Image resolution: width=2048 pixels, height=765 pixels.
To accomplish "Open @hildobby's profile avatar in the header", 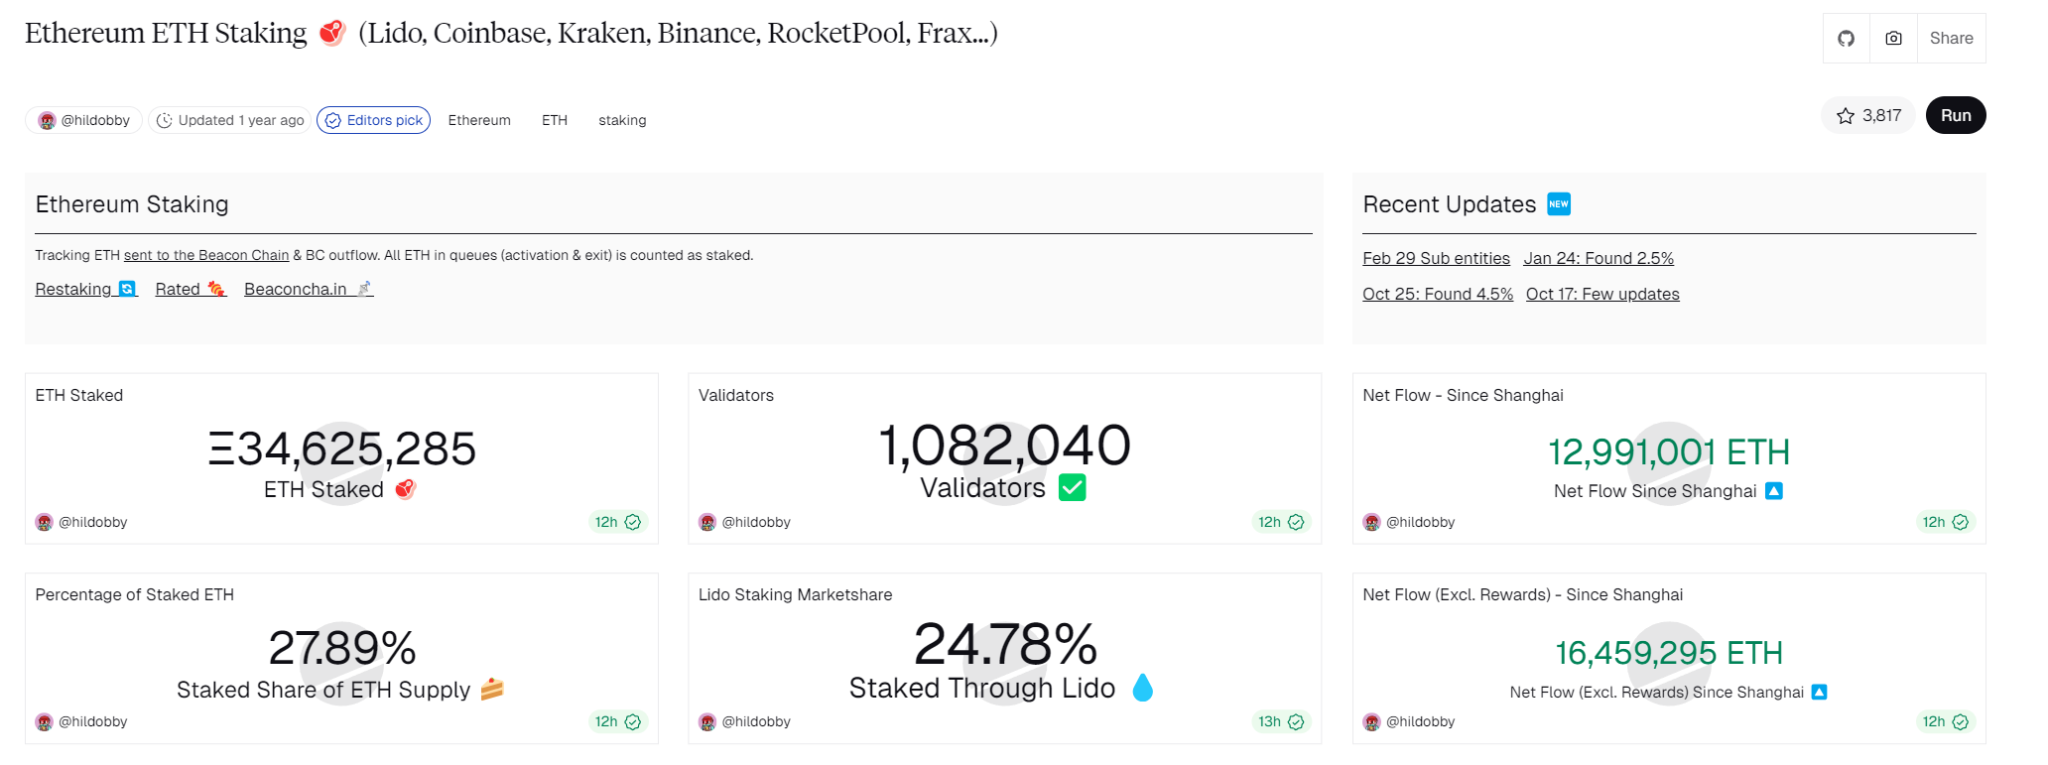I will tap(45, 120).
